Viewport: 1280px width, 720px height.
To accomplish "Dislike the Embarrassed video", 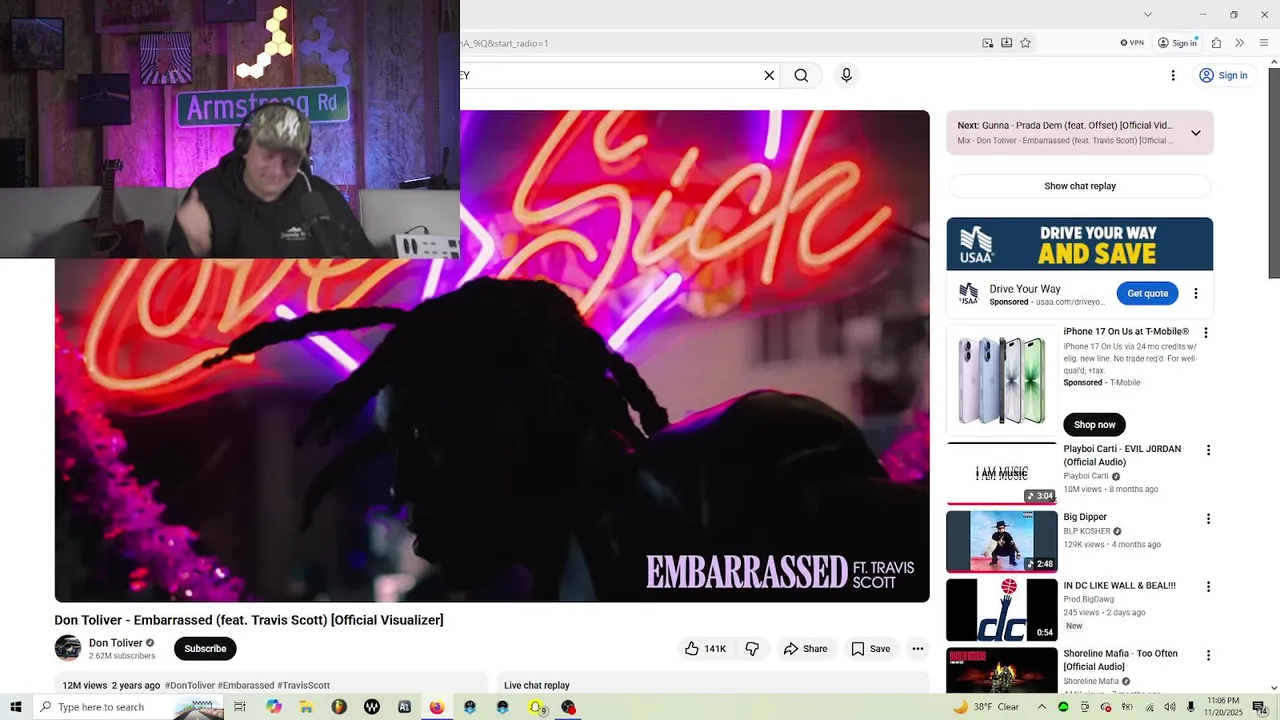I will (752, 649).
